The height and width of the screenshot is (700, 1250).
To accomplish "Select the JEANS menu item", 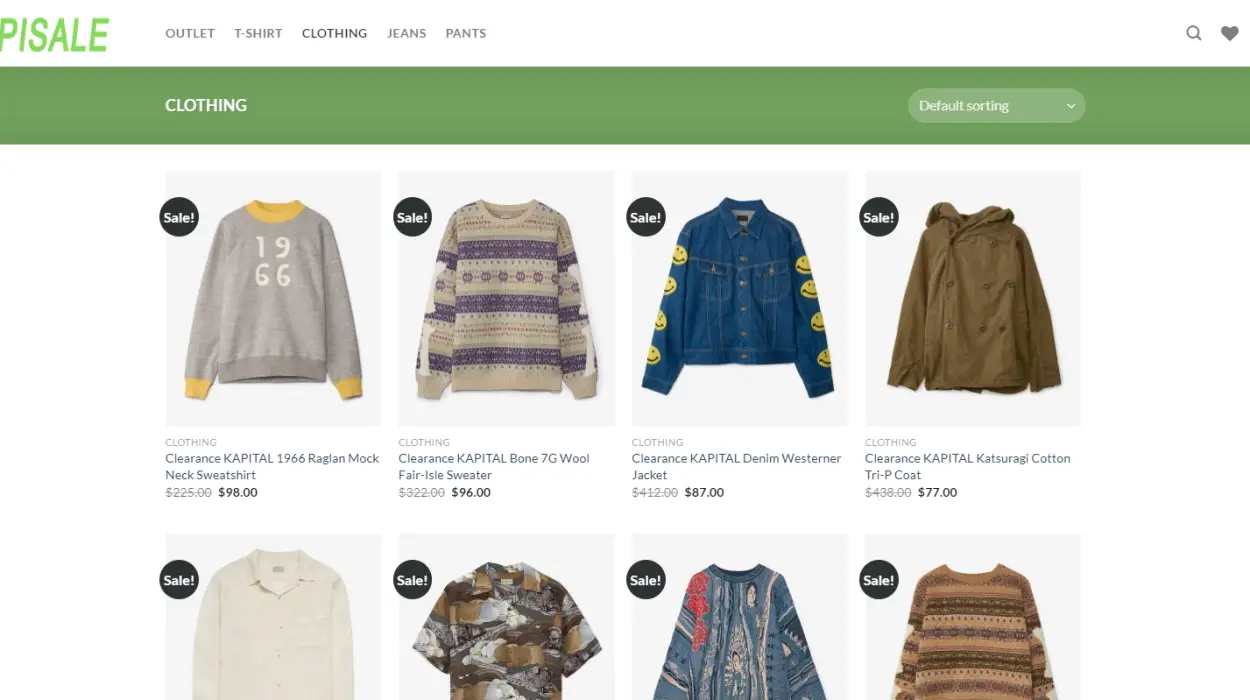I will point(406,33).
